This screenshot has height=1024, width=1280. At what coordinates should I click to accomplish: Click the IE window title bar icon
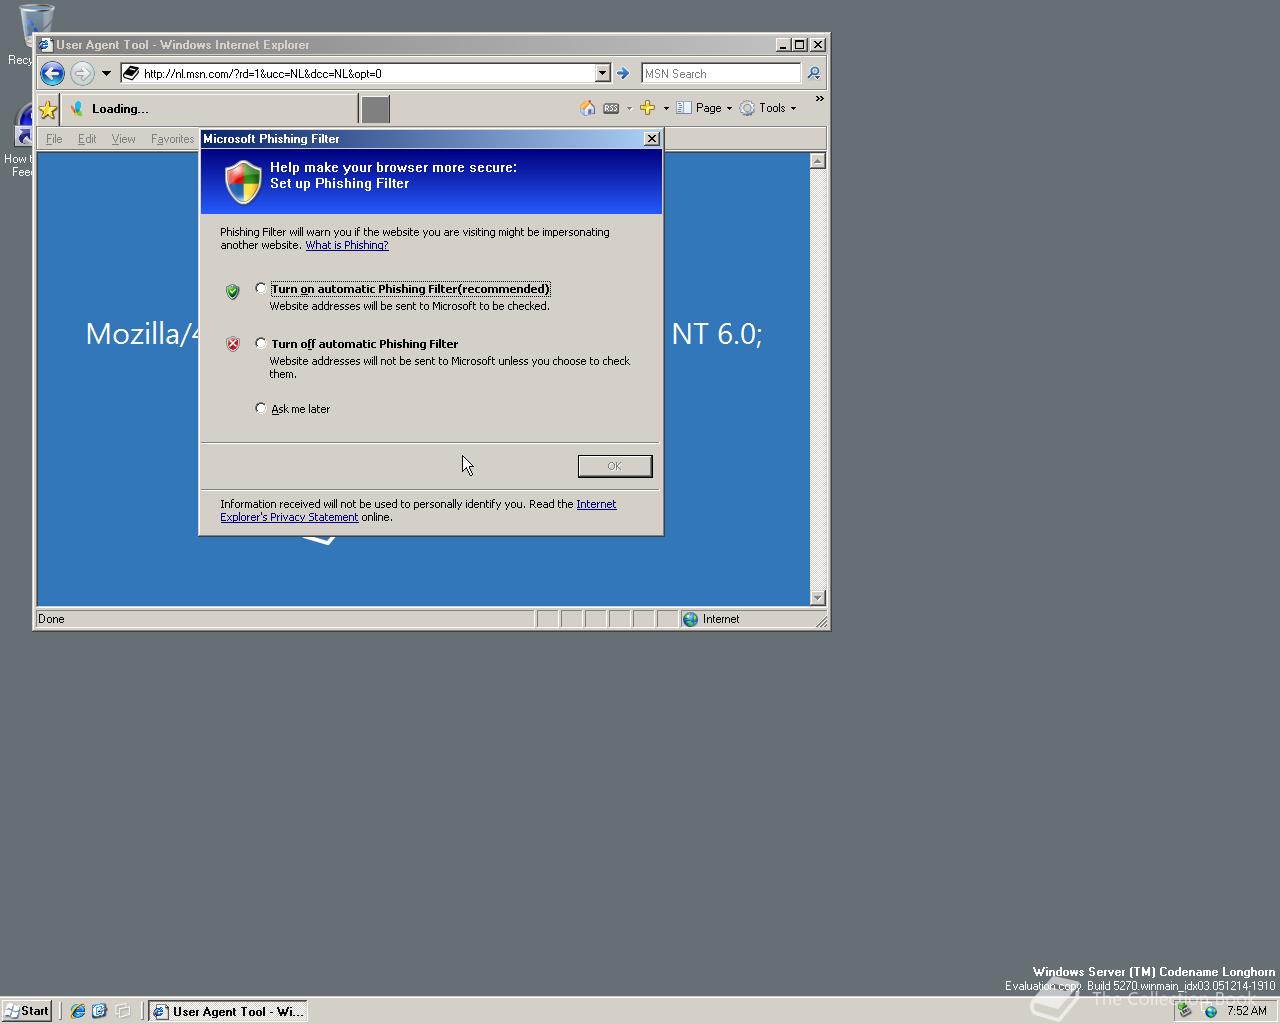(45, 45)
